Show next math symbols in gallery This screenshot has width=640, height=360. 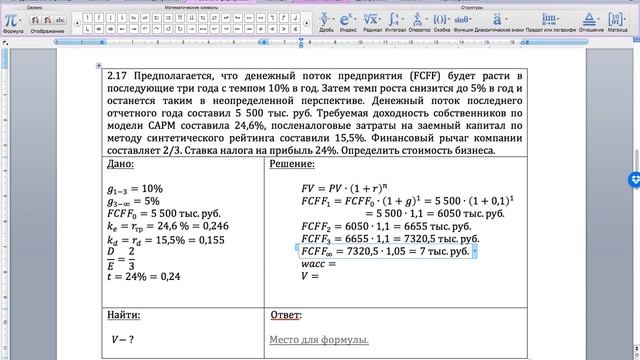[x=307, y=23]
